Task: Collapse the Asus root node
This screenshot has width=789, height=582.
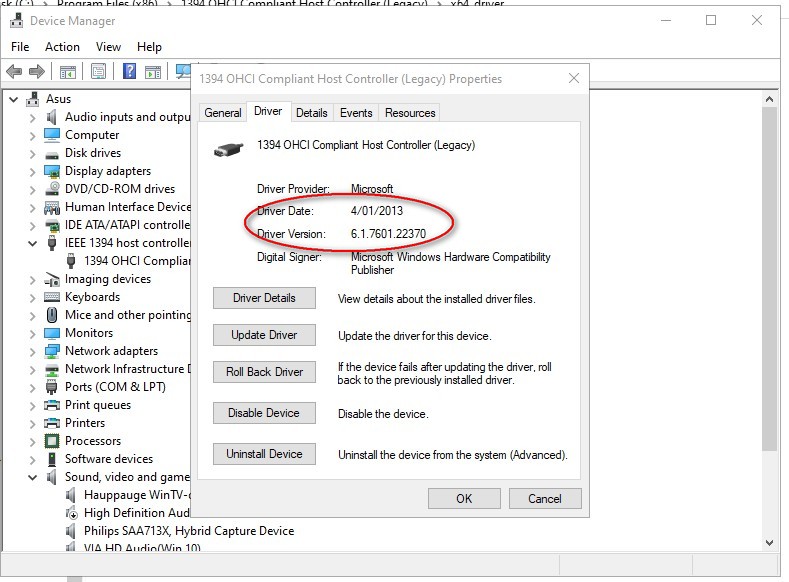Action: coord(14,100)
